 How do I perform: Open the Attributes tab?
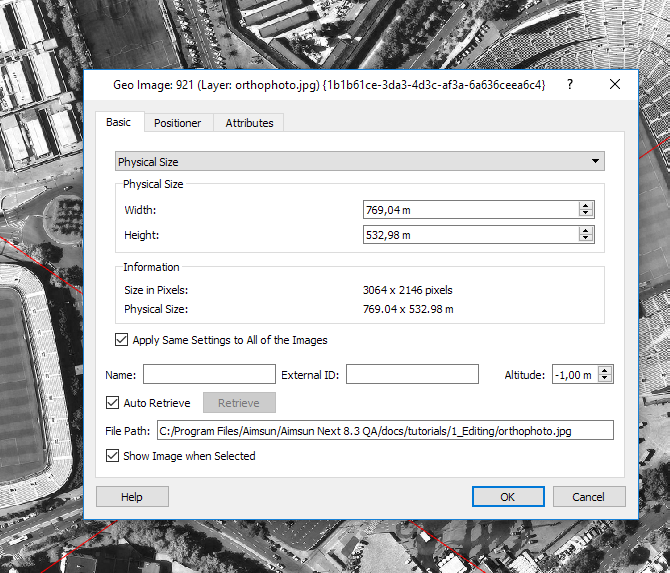pyautogui.click(x=249, y=123)
